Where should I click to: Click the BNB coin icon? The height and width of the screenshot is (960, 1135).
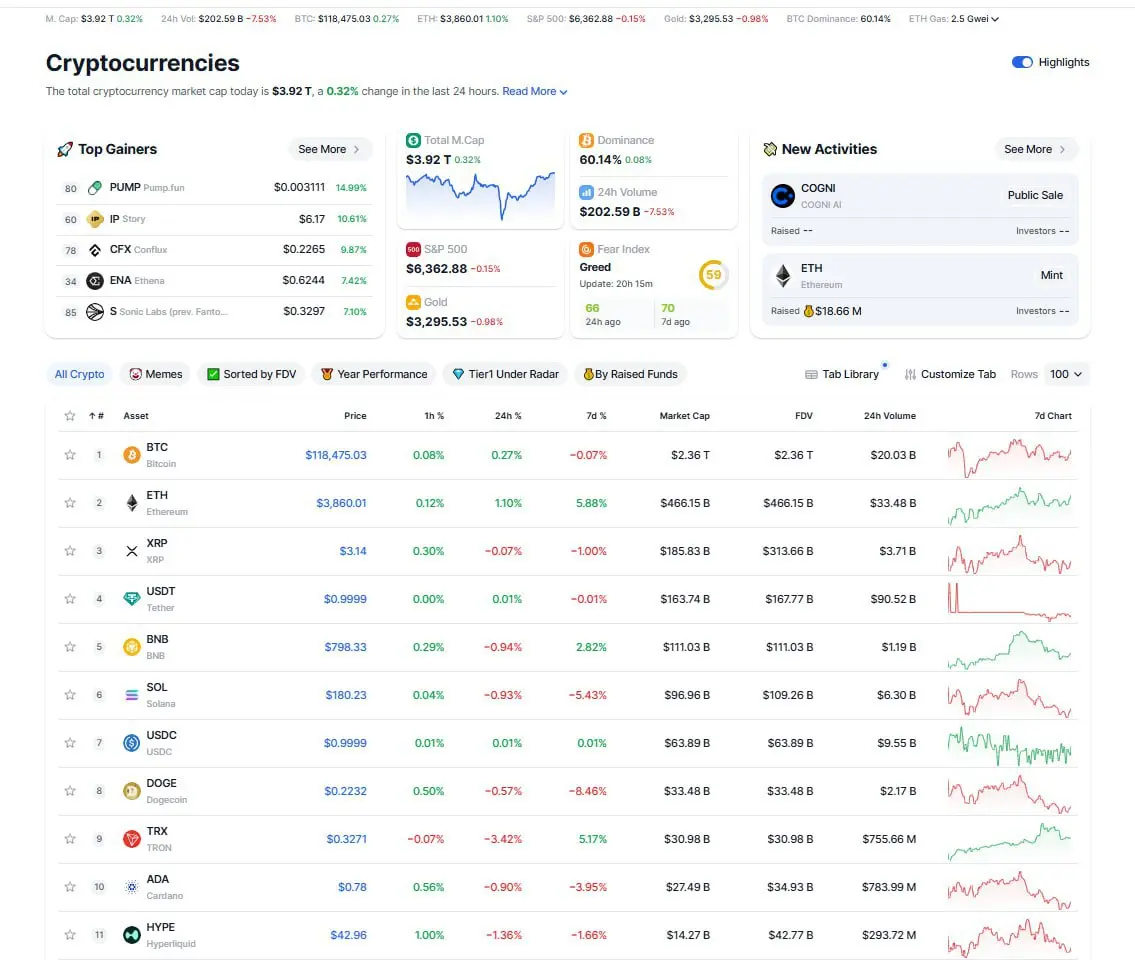point(132,647)
